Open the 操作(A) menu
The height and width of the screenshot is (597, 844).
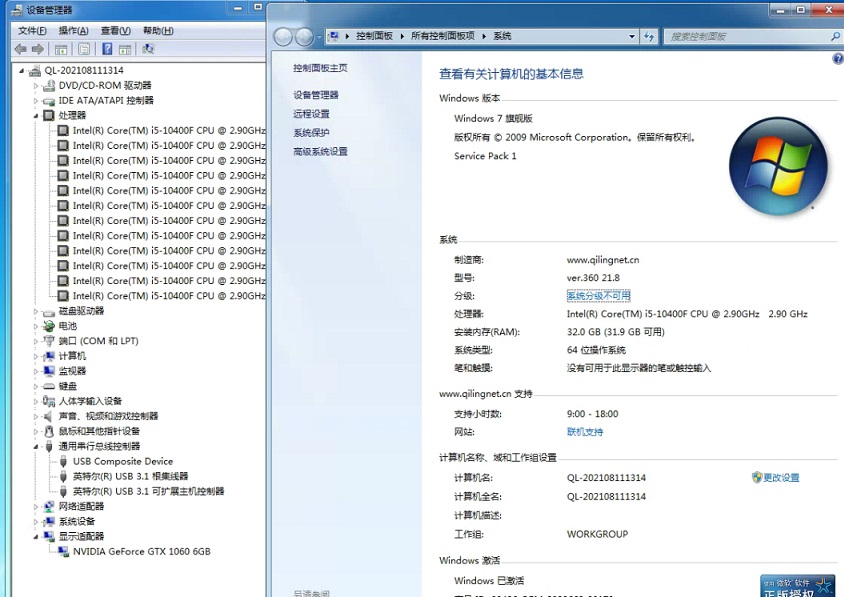coord(74,31)
